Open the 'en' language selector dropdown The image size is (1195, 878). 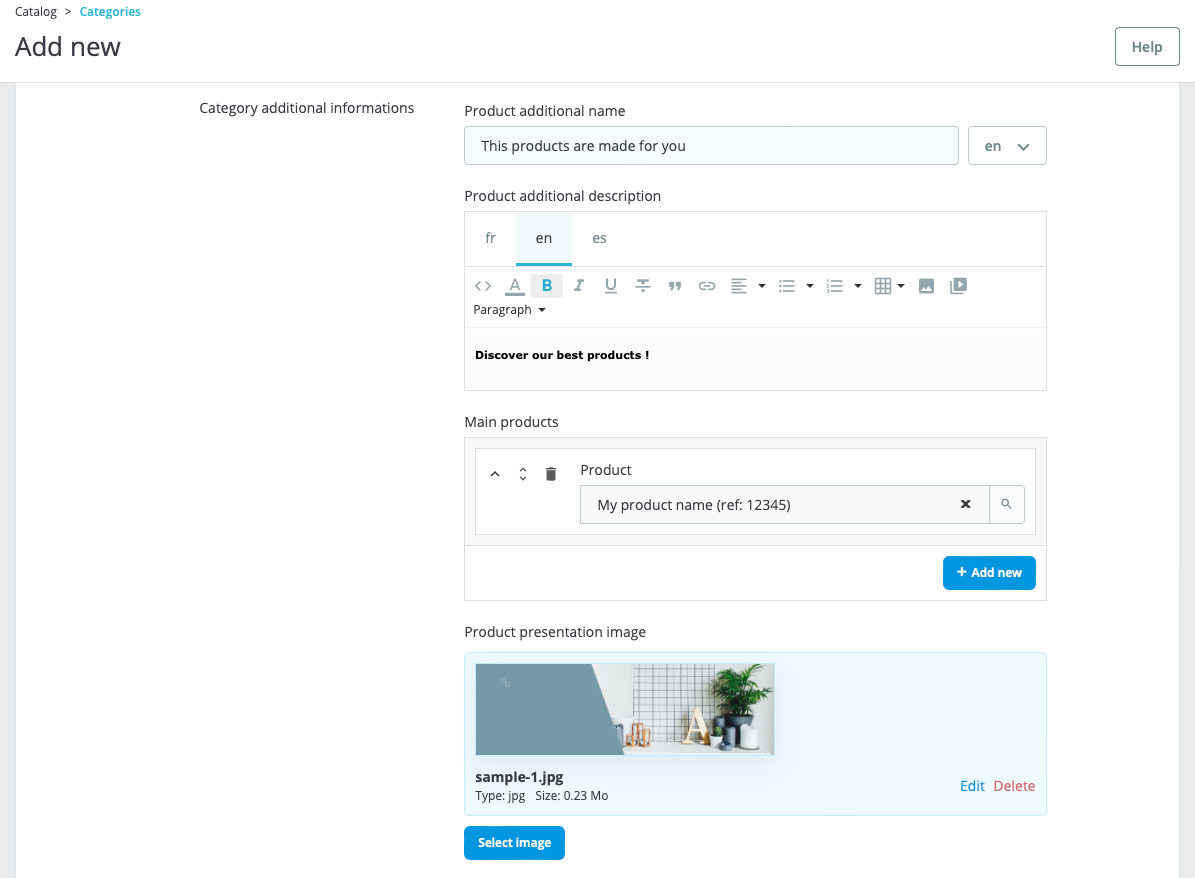1006,145
